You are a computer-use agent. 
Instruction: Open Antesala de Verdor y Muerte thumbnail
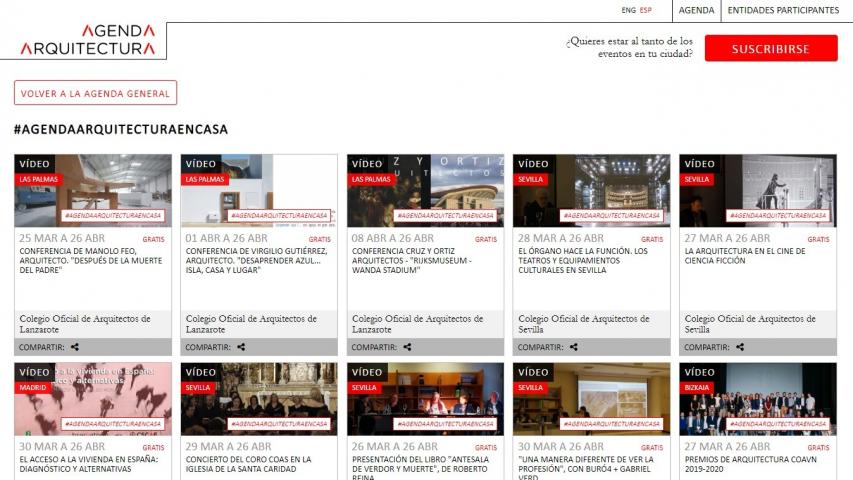pyautogui.click(x=425, y=399)
